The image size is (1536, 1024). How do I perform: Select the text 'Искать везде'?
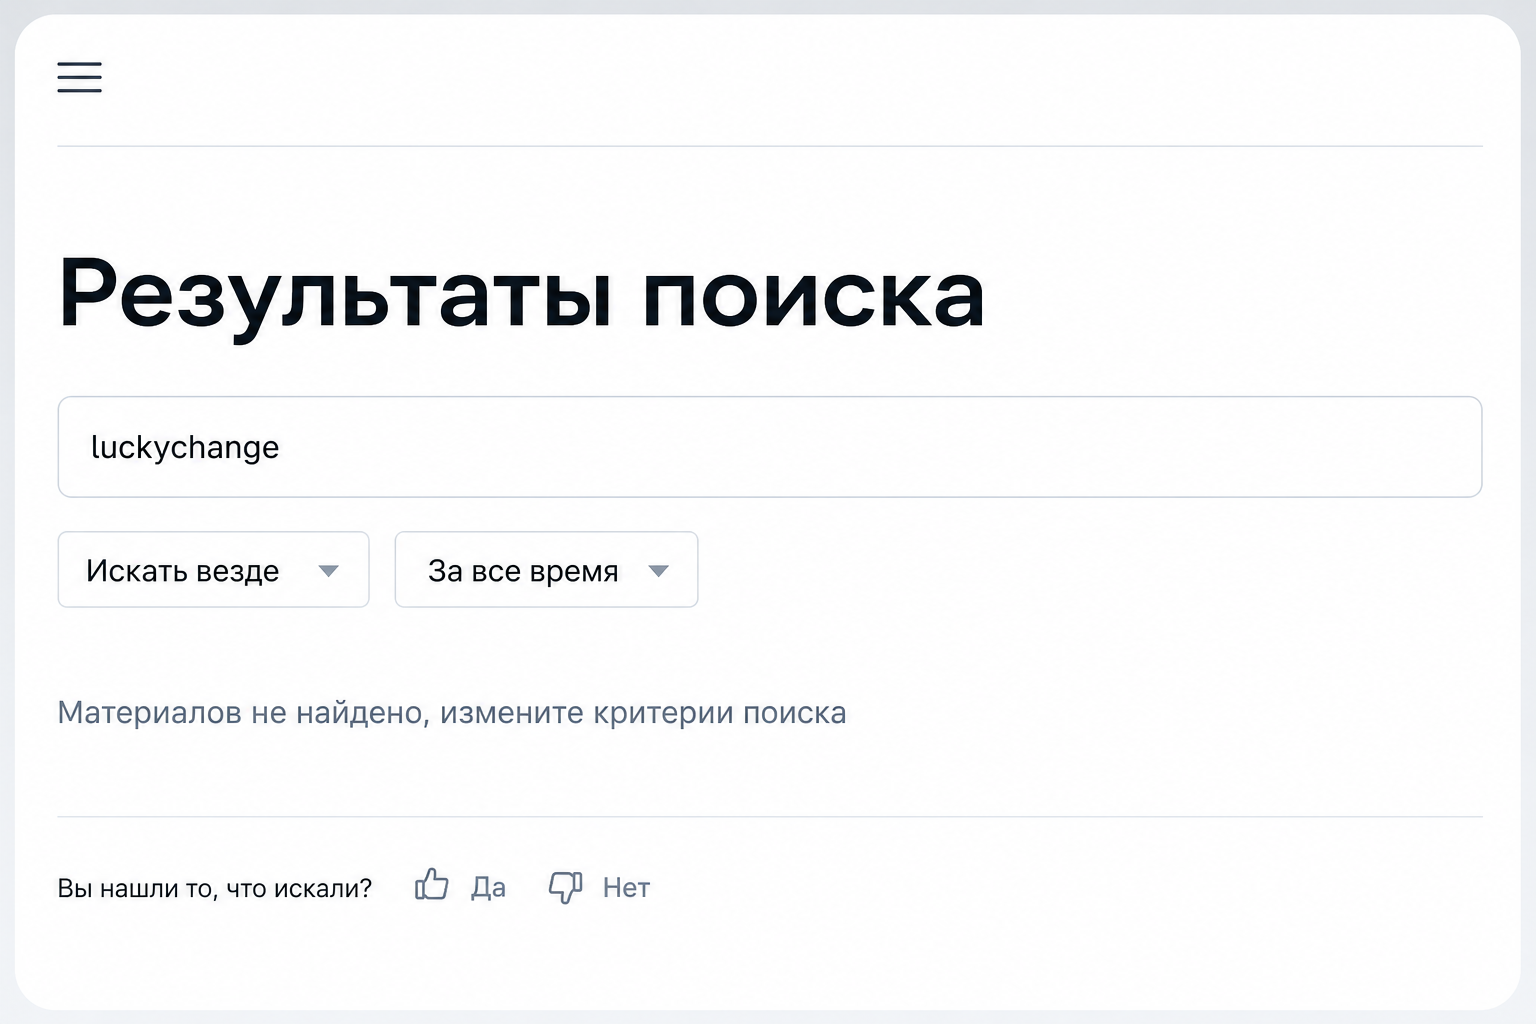pos(182,571)
